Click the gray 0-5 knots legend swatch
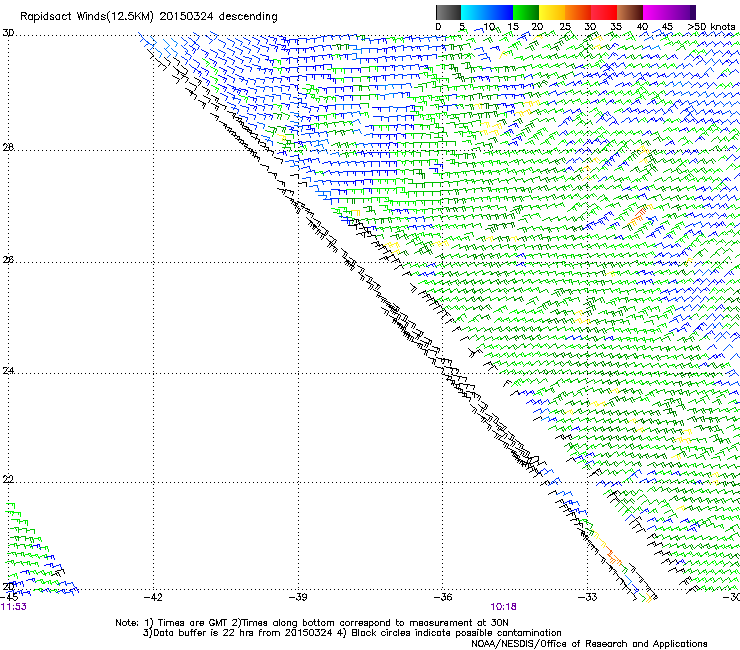 (x=448, y=12)
